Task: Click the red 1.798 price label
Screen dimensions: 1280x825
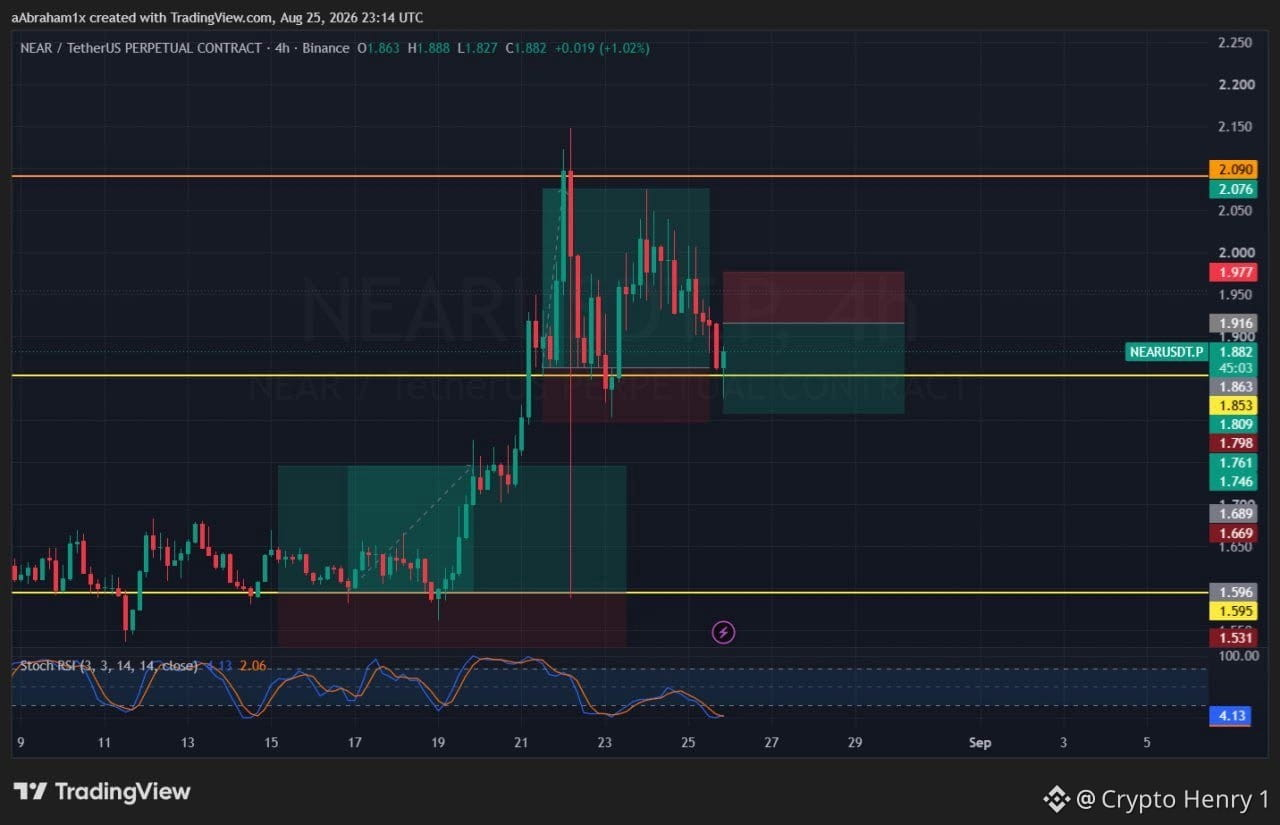Action: 1231,443
